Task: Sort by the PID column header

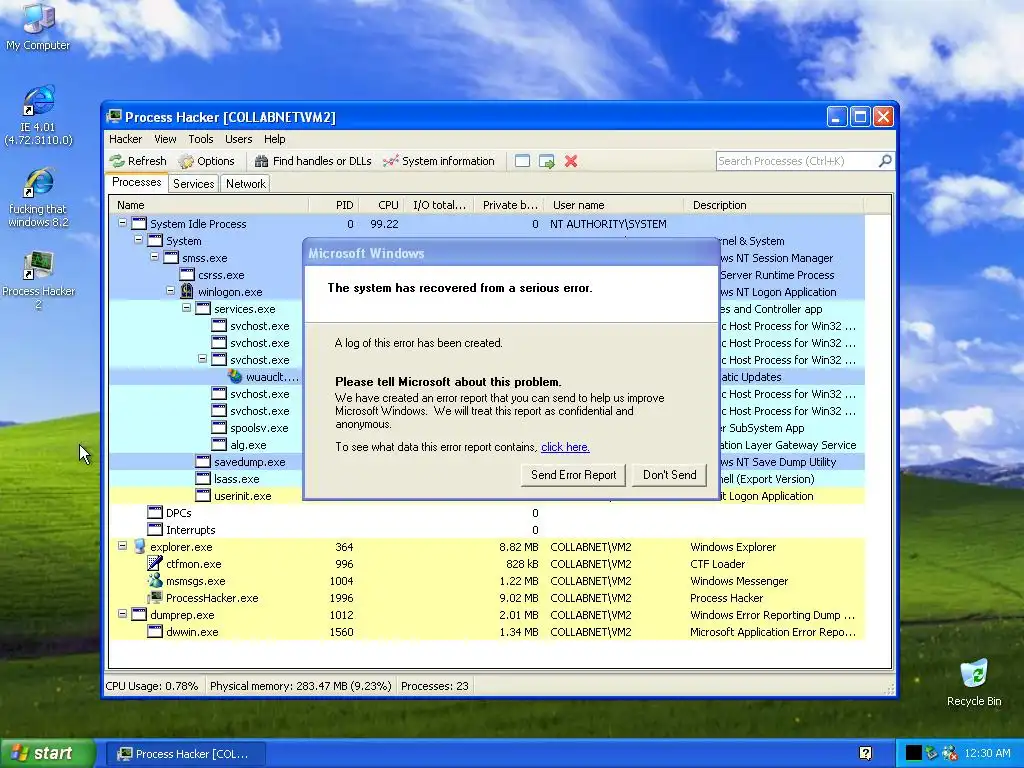Action: [334, 205]
